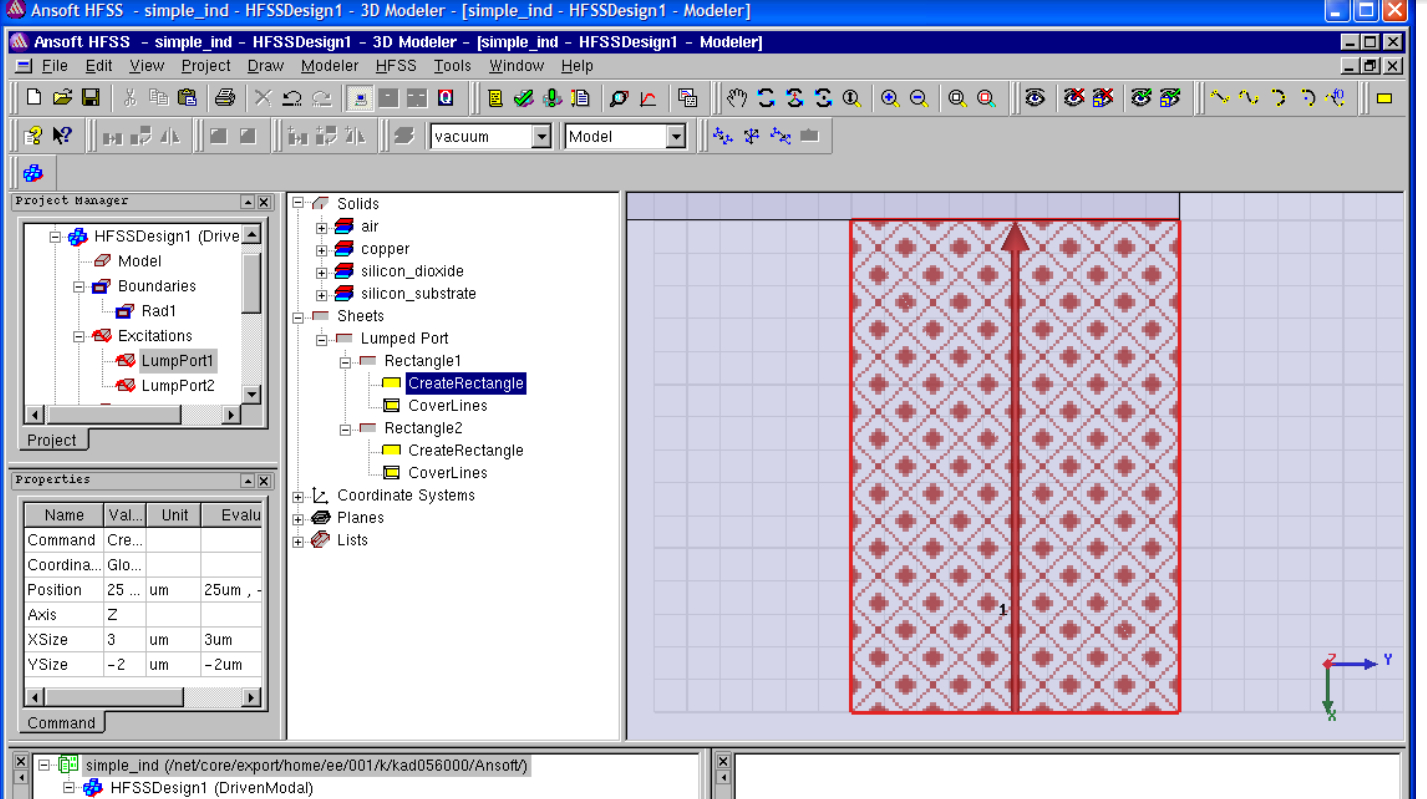Image resolution: width=1427 pixels, height=799 pixels.
Task: Click the Properties horizontal scrollbar right arrow
Action: point(251,697)
